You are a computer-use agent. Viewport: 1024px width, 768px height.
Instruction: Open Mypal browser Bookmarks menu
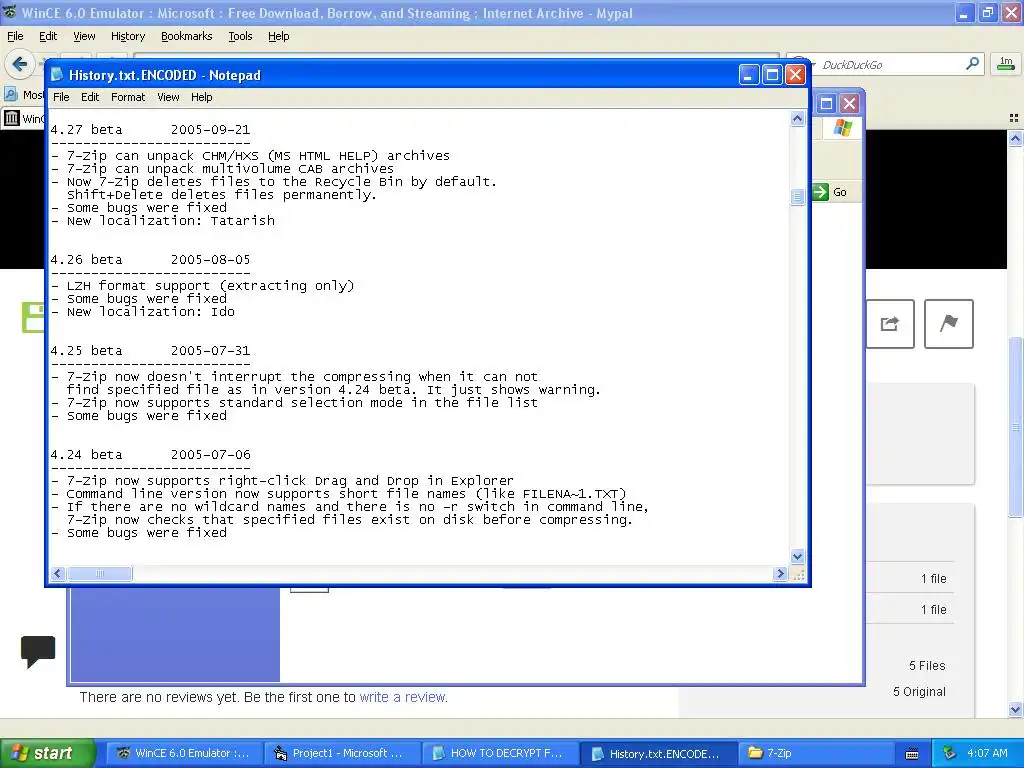pos(187,37)
